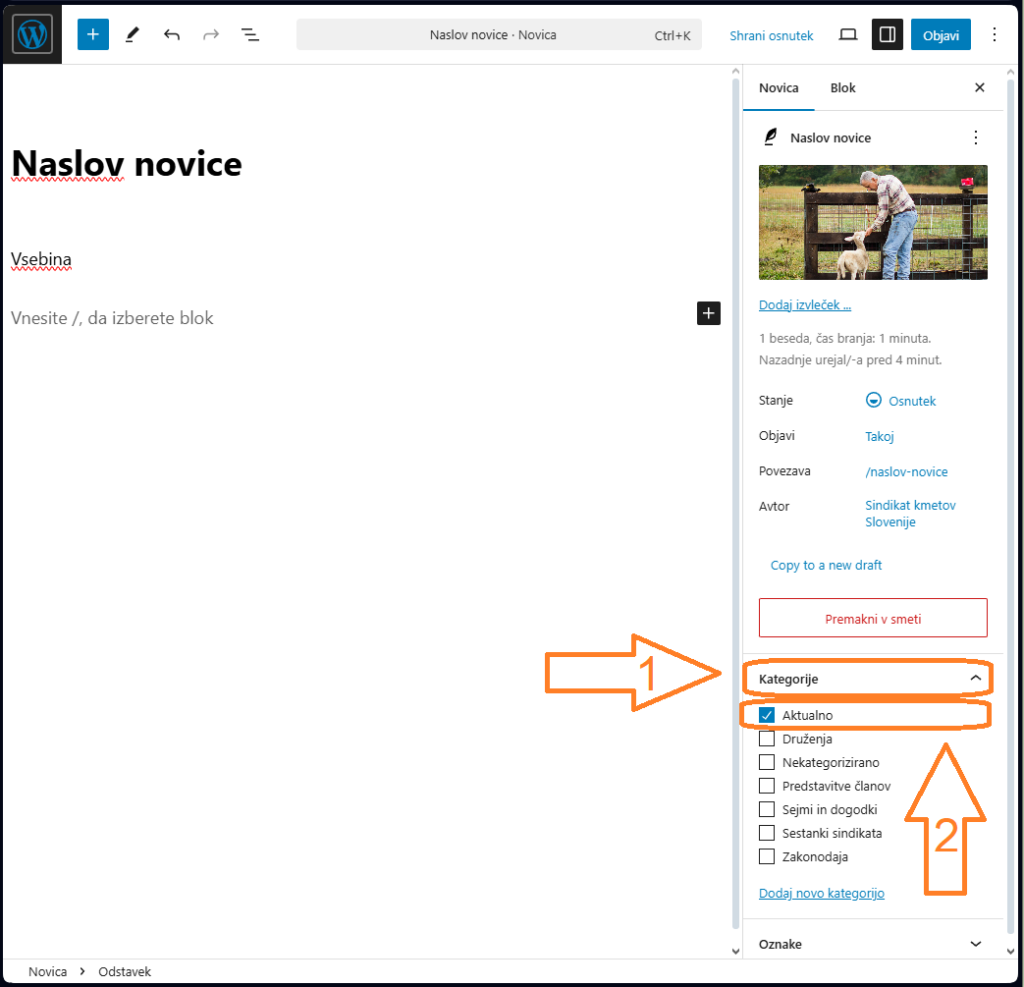Click the laptop preview icon
The height and width of the screenshot is (987, 1024).
coord(848,35)
